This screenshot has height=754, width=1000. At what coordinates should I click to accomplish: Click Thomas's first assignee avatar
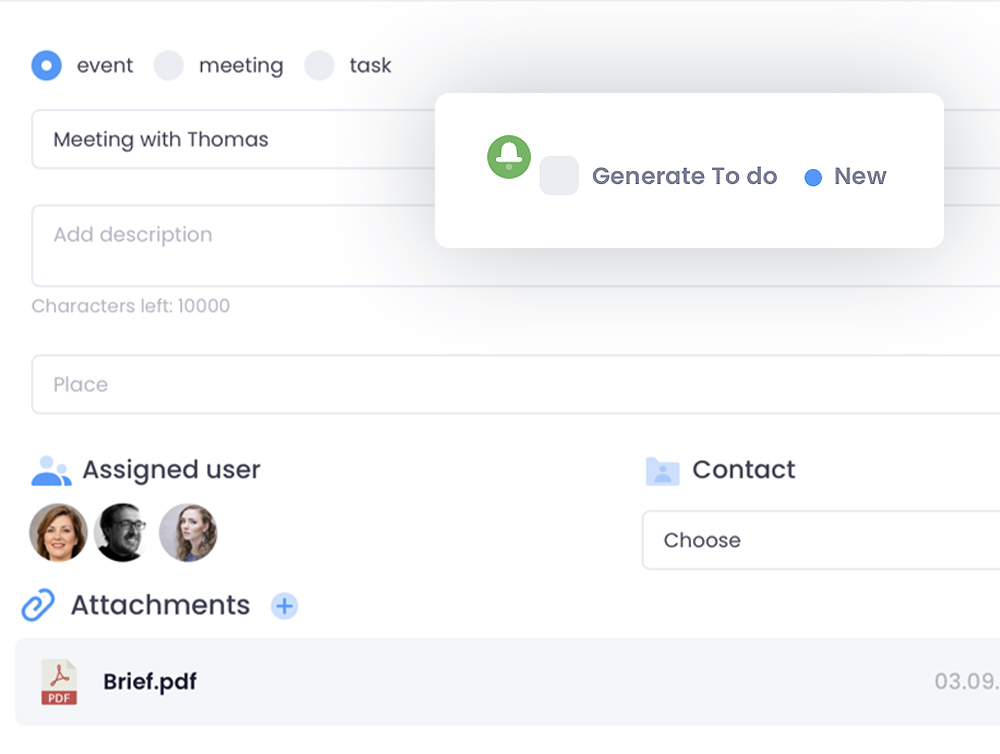(x=58, y=532)
